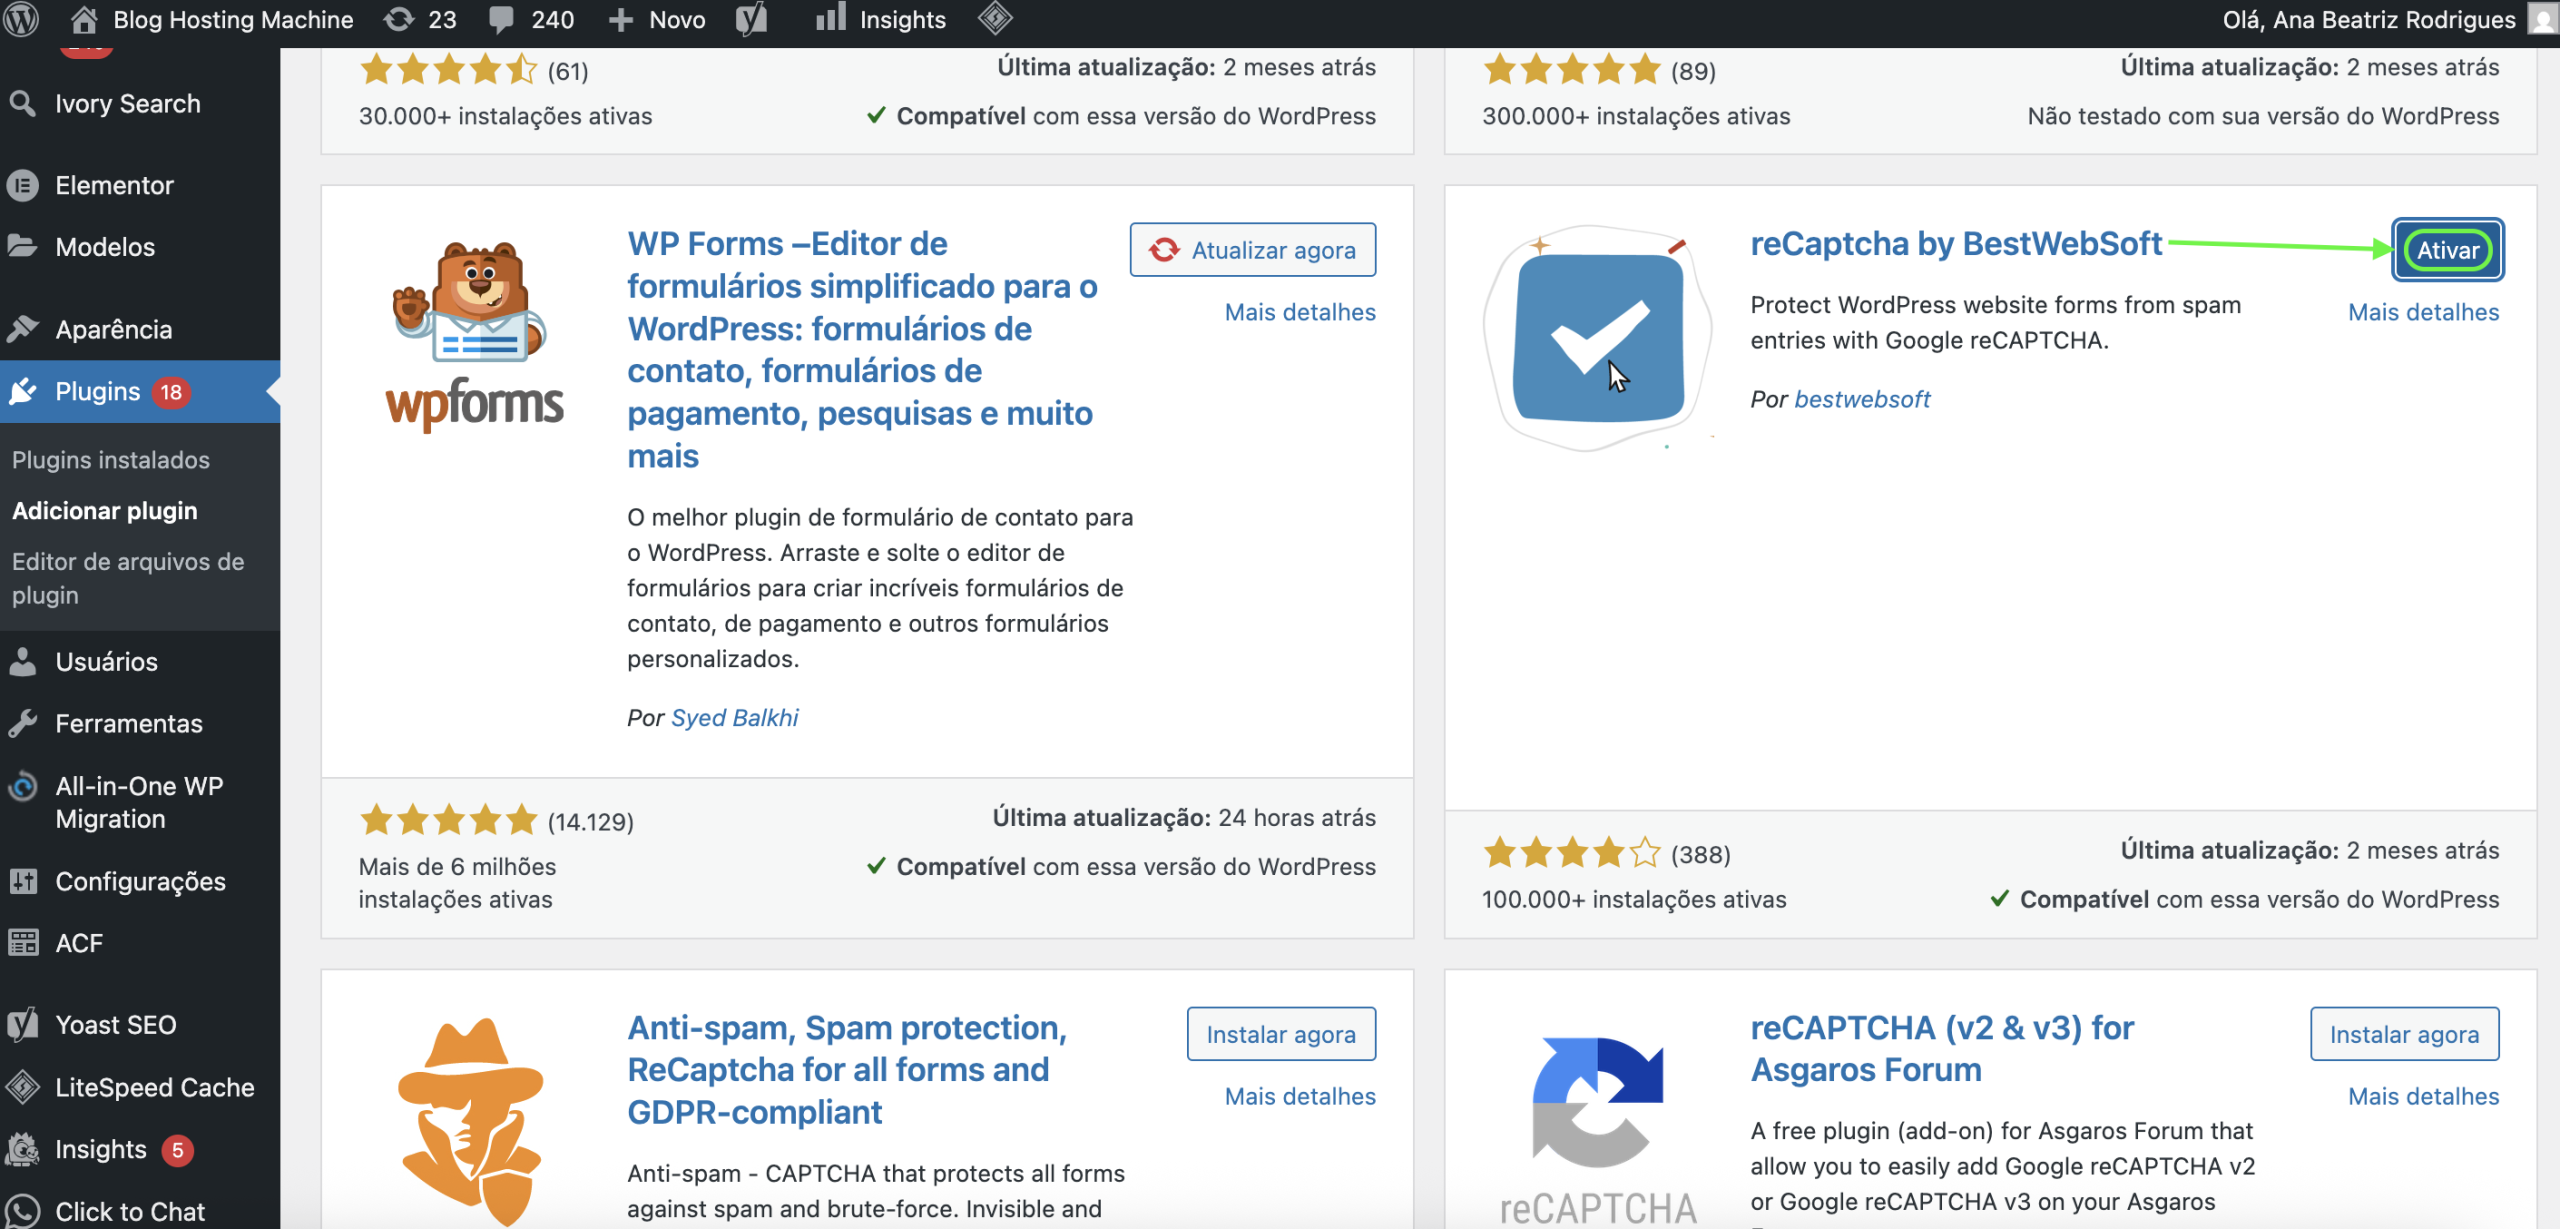Click the Insights 5 notification badge

[177, 1150]
